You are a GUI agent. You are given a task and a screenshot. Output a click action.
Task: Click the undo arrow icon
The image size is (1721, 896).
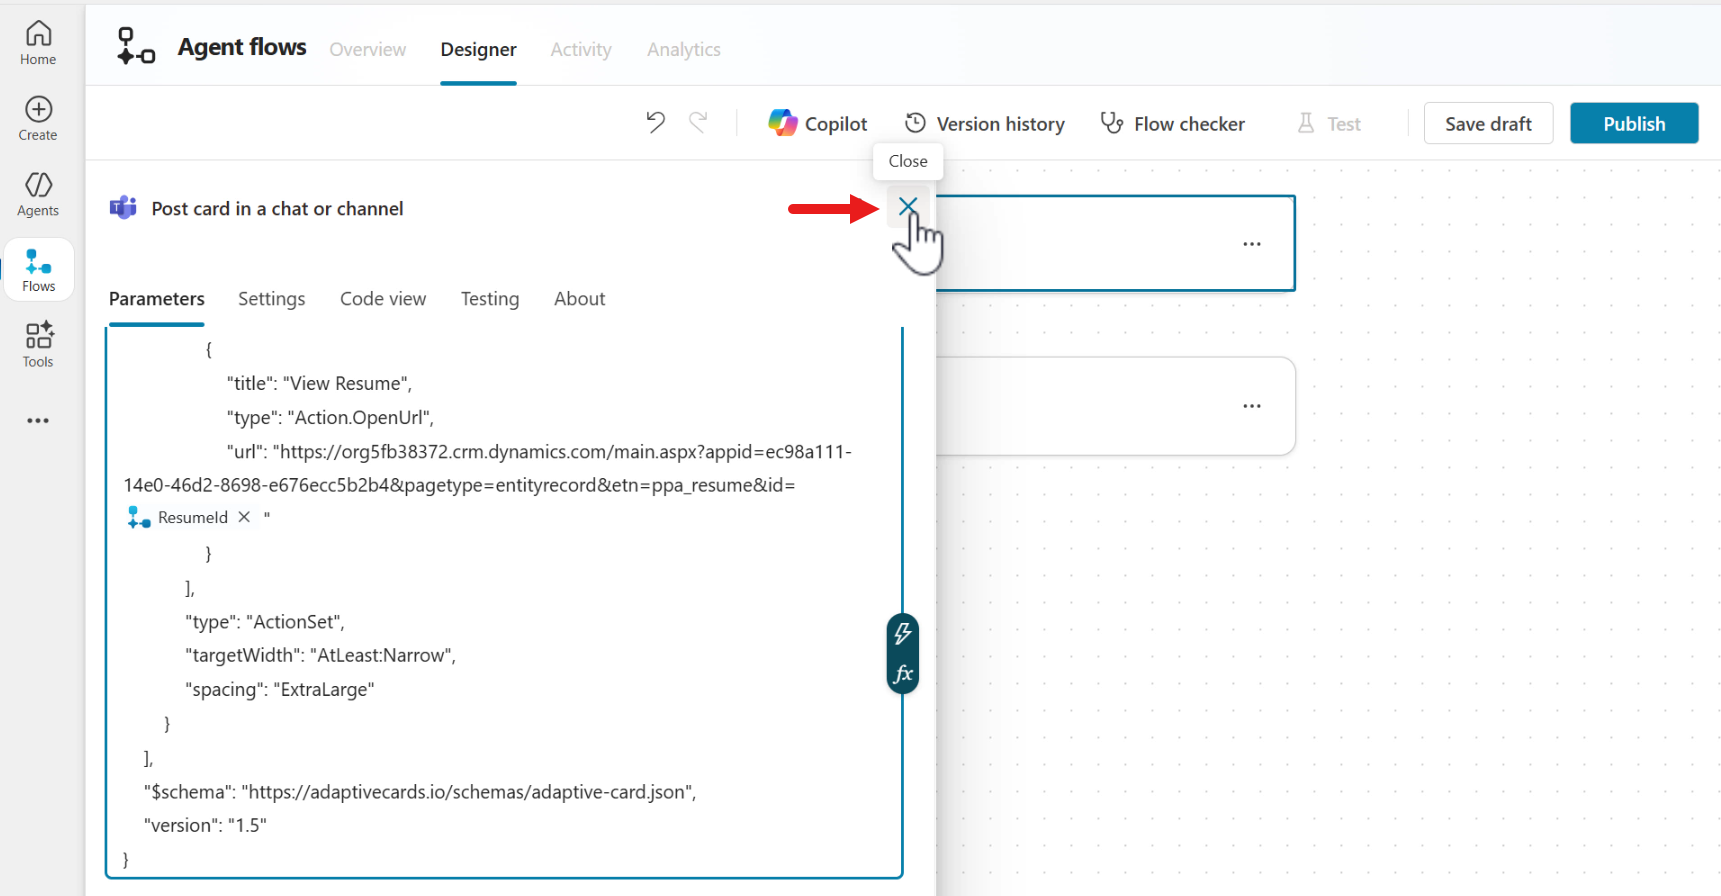(655, 123)
